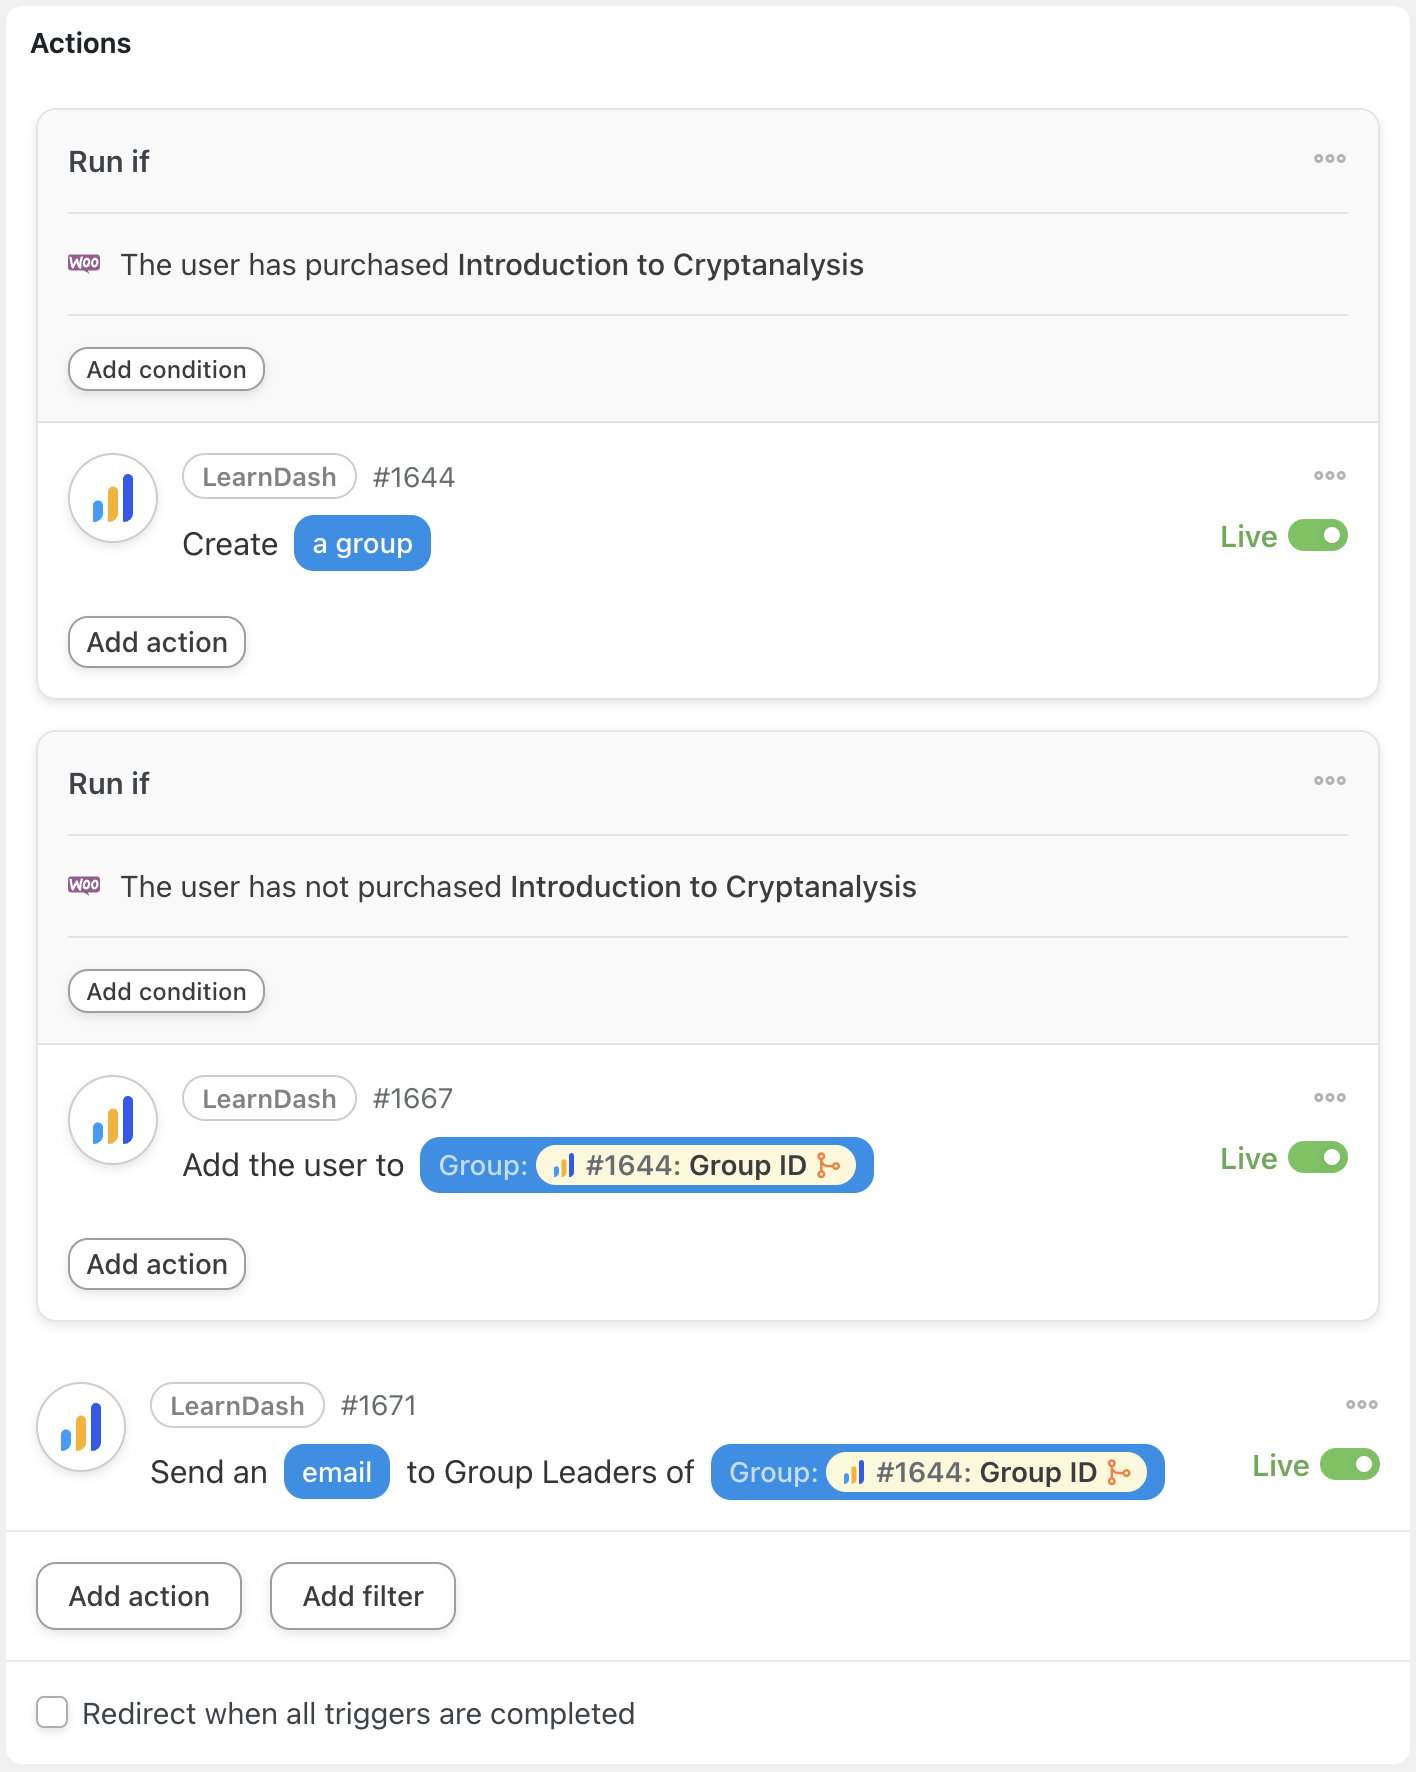Click Add filter button
The width and height of the screenshot is (1416, 1772).
tap(363, 1596)
